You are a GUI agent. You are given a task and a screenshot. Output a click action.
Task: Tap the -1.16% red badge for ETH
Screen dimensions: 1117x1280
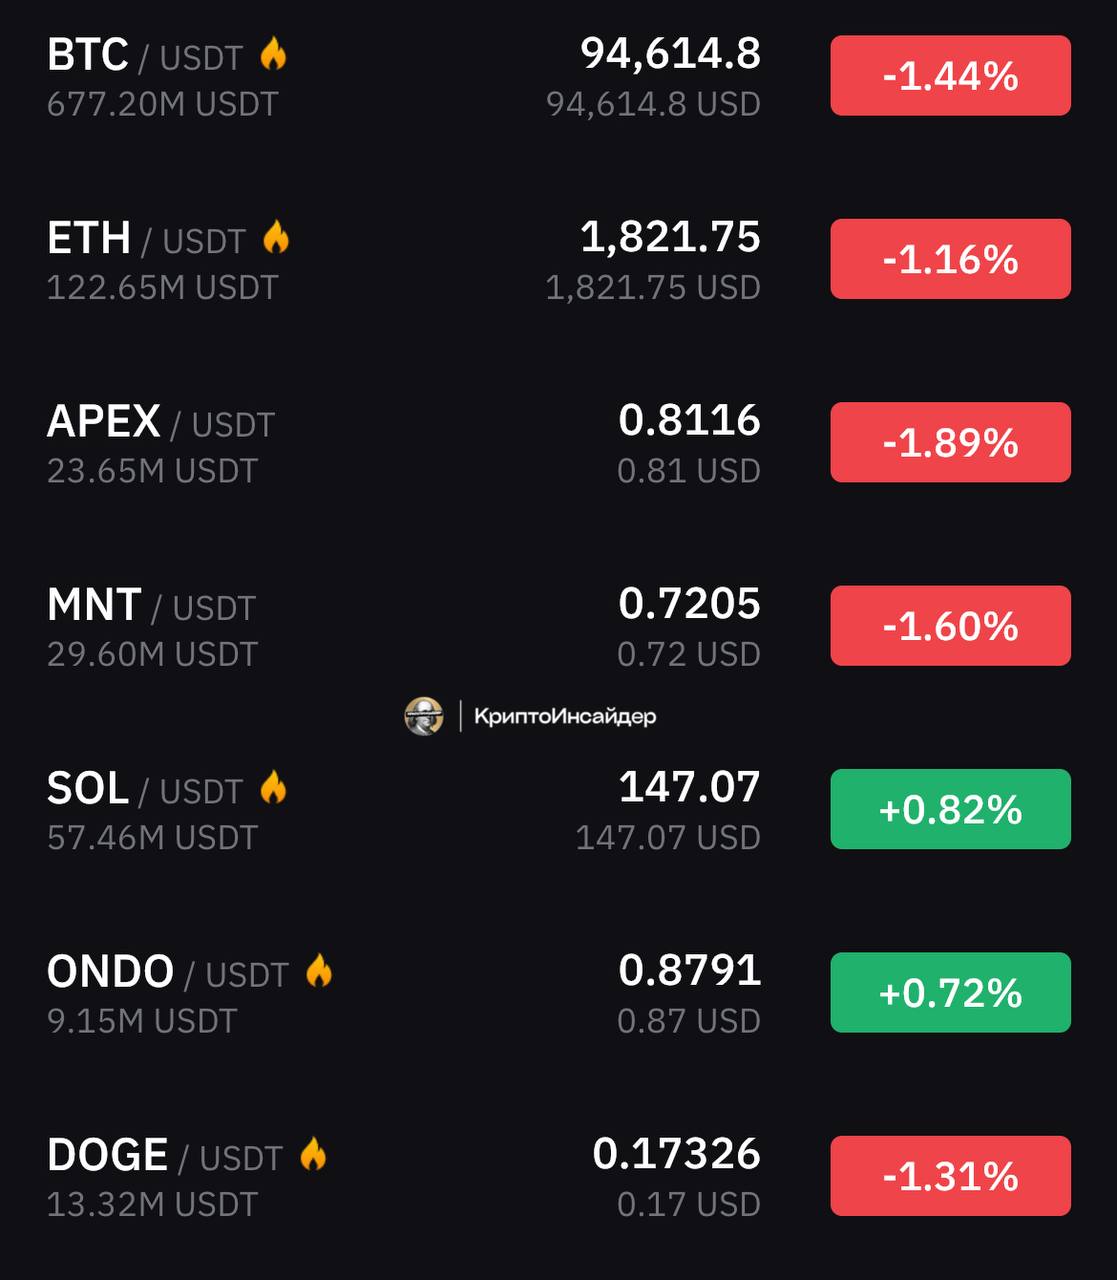pyautogui.click(x=950, y=259)
